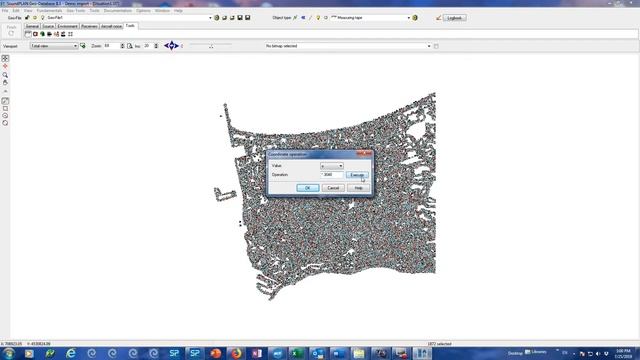Switch to the Aircraft noise tab
Image resolution: width=640 pixels, height=360 pixels.
pyautogui.click(x=111, y=26)
